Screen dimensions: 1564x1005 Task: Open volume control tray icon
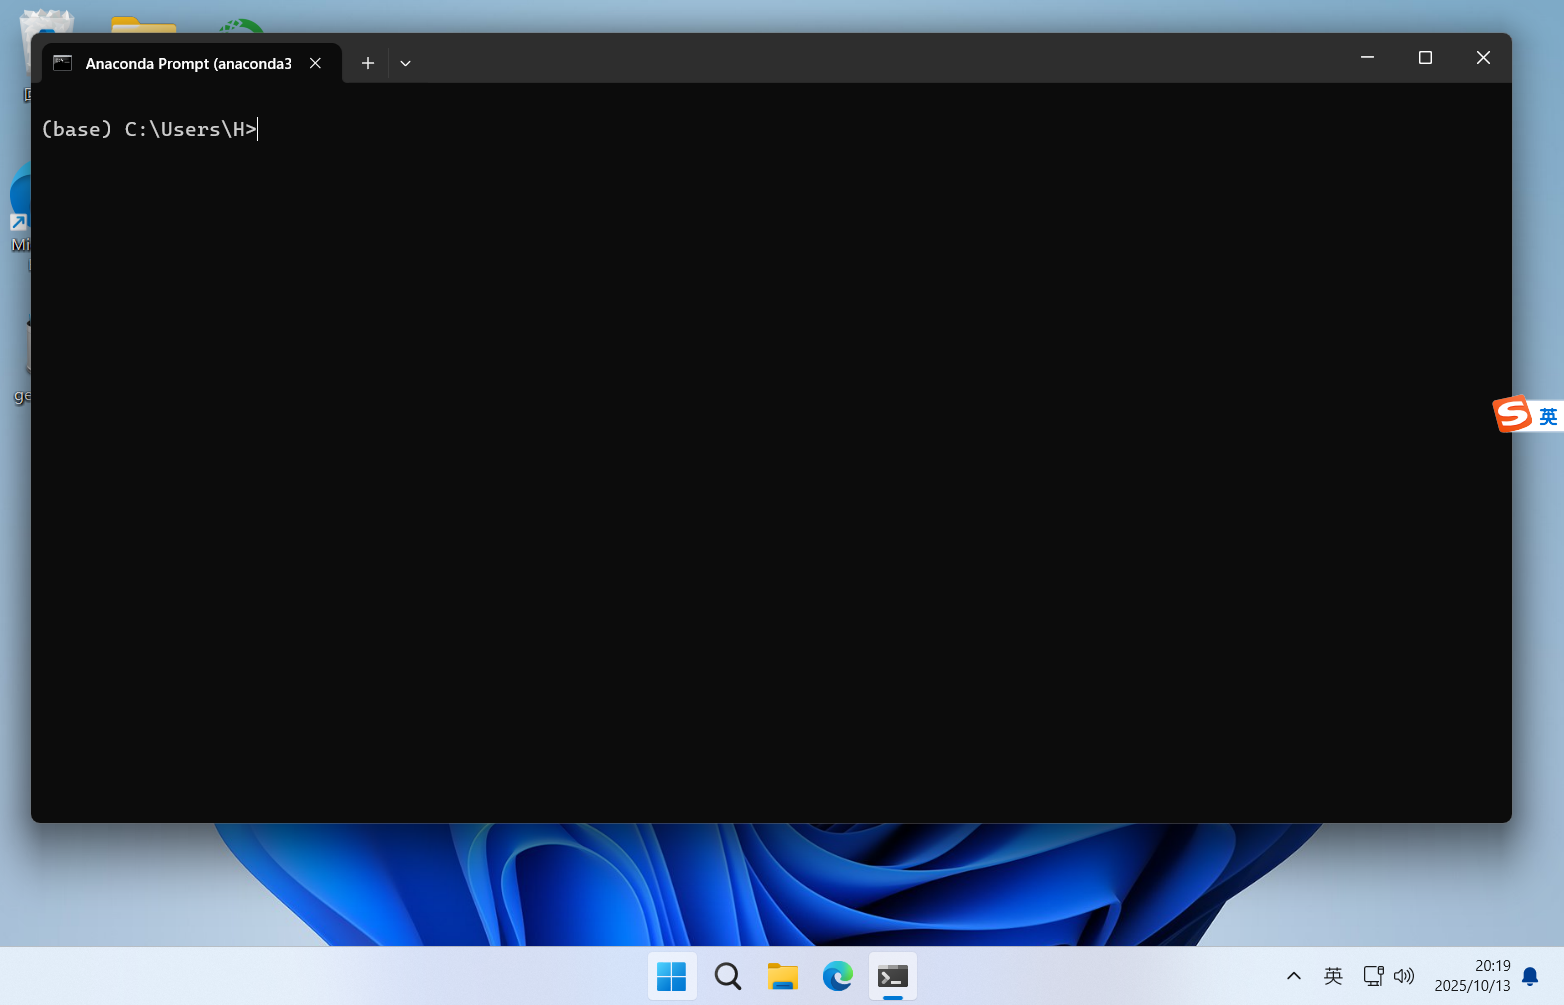(1404, 976)
